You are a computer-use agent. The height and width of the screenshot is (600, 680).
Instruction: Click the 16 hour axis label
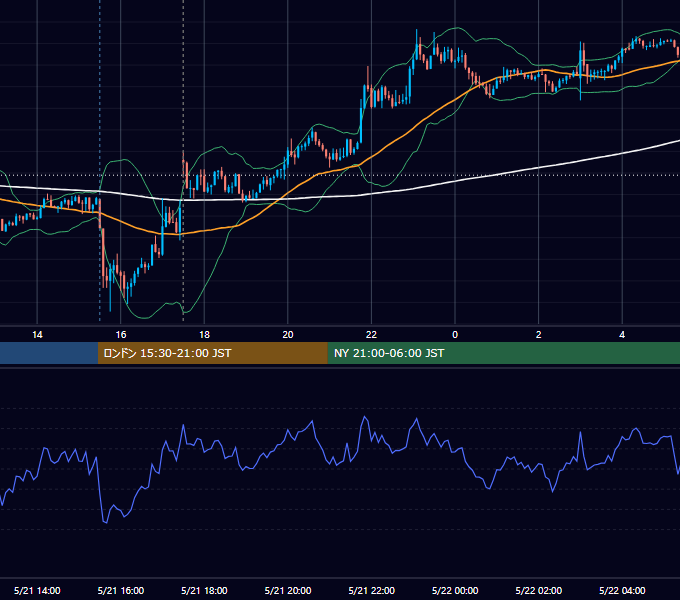[121, 335]
